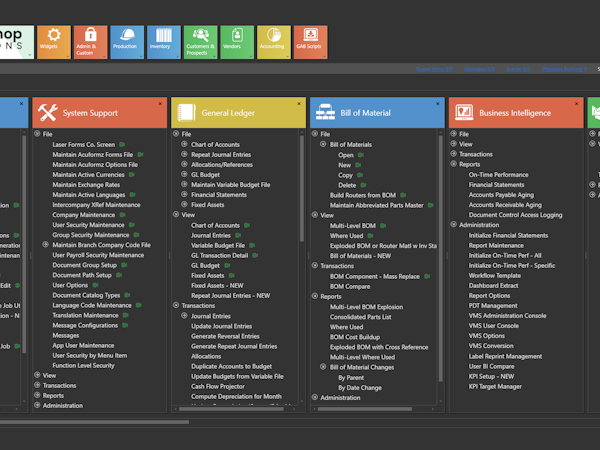Collapse the File node in System Support

(x=37, y=134)
